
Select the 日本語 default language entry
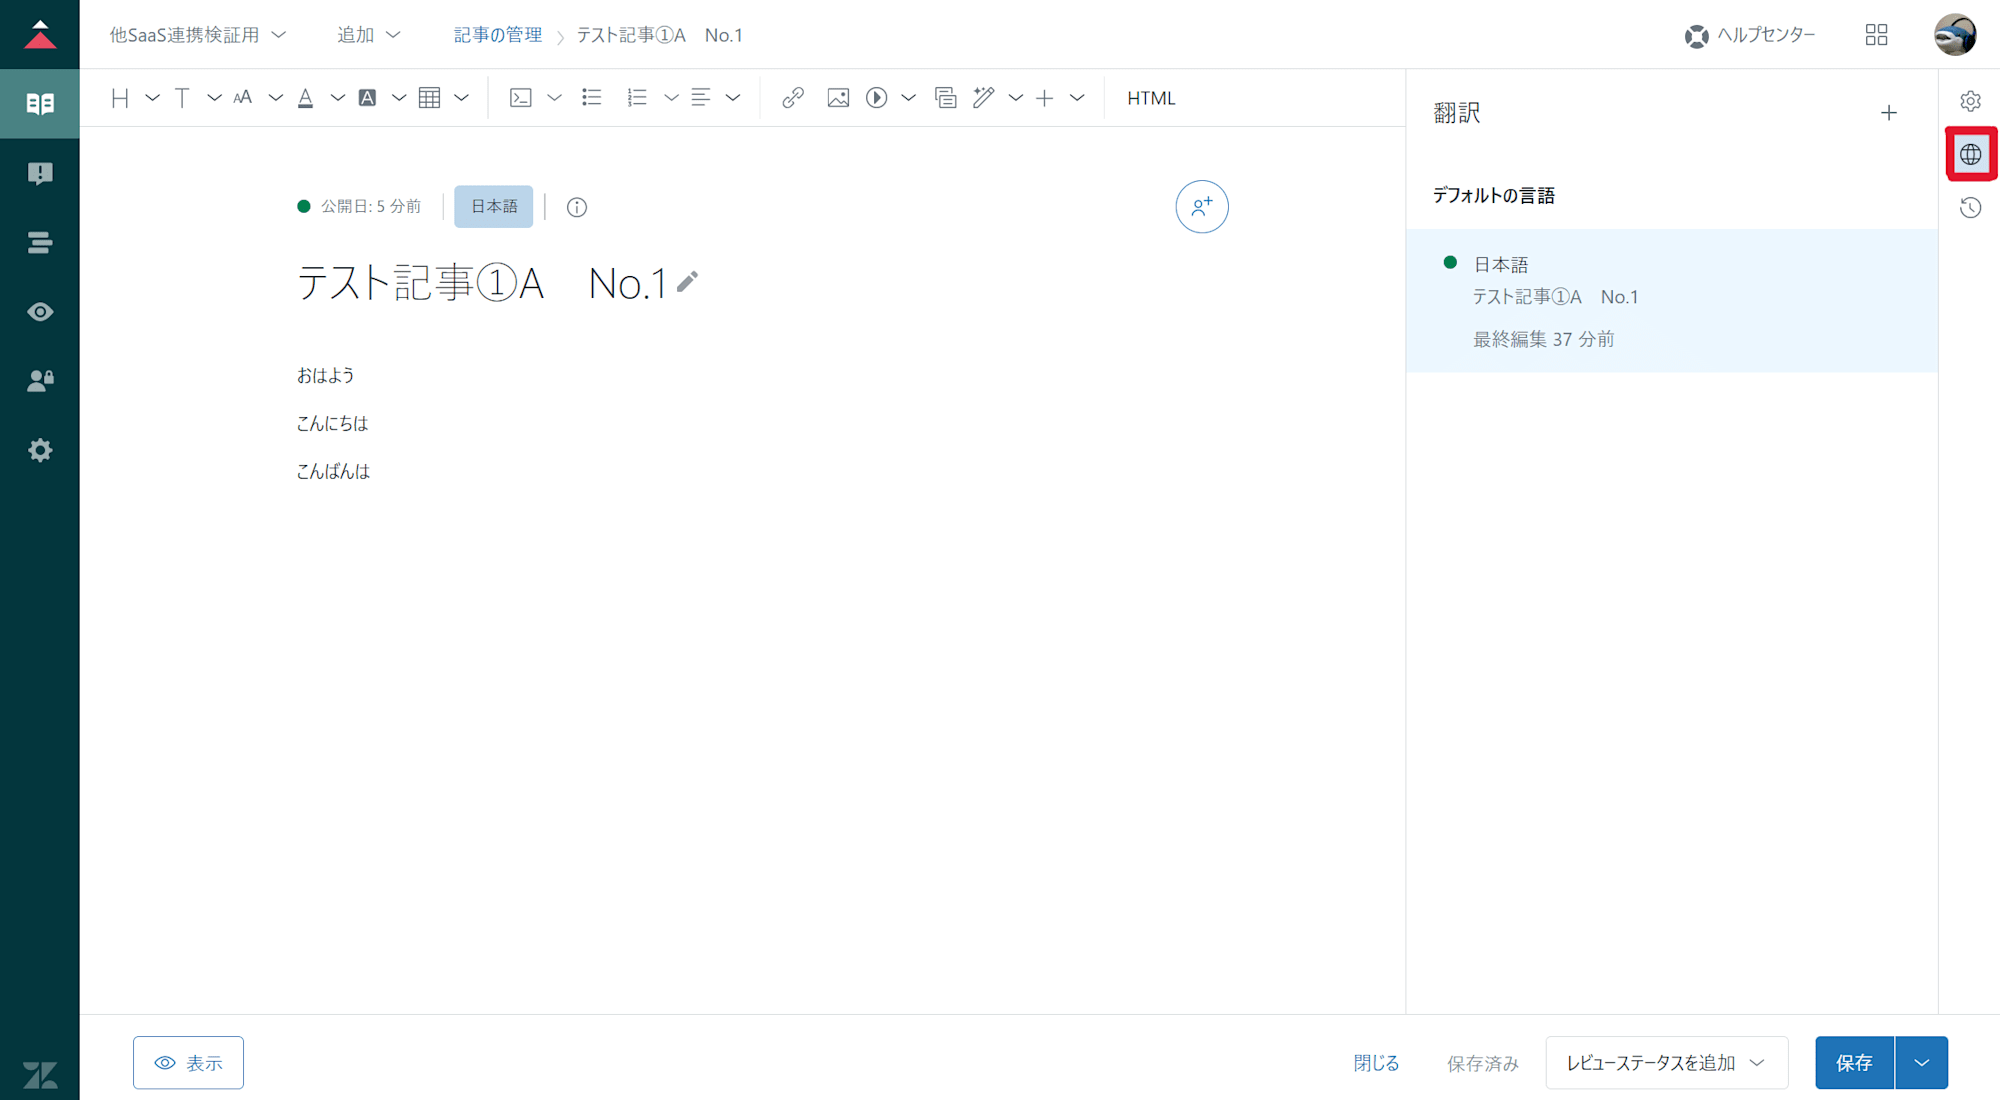point(1672,301)
